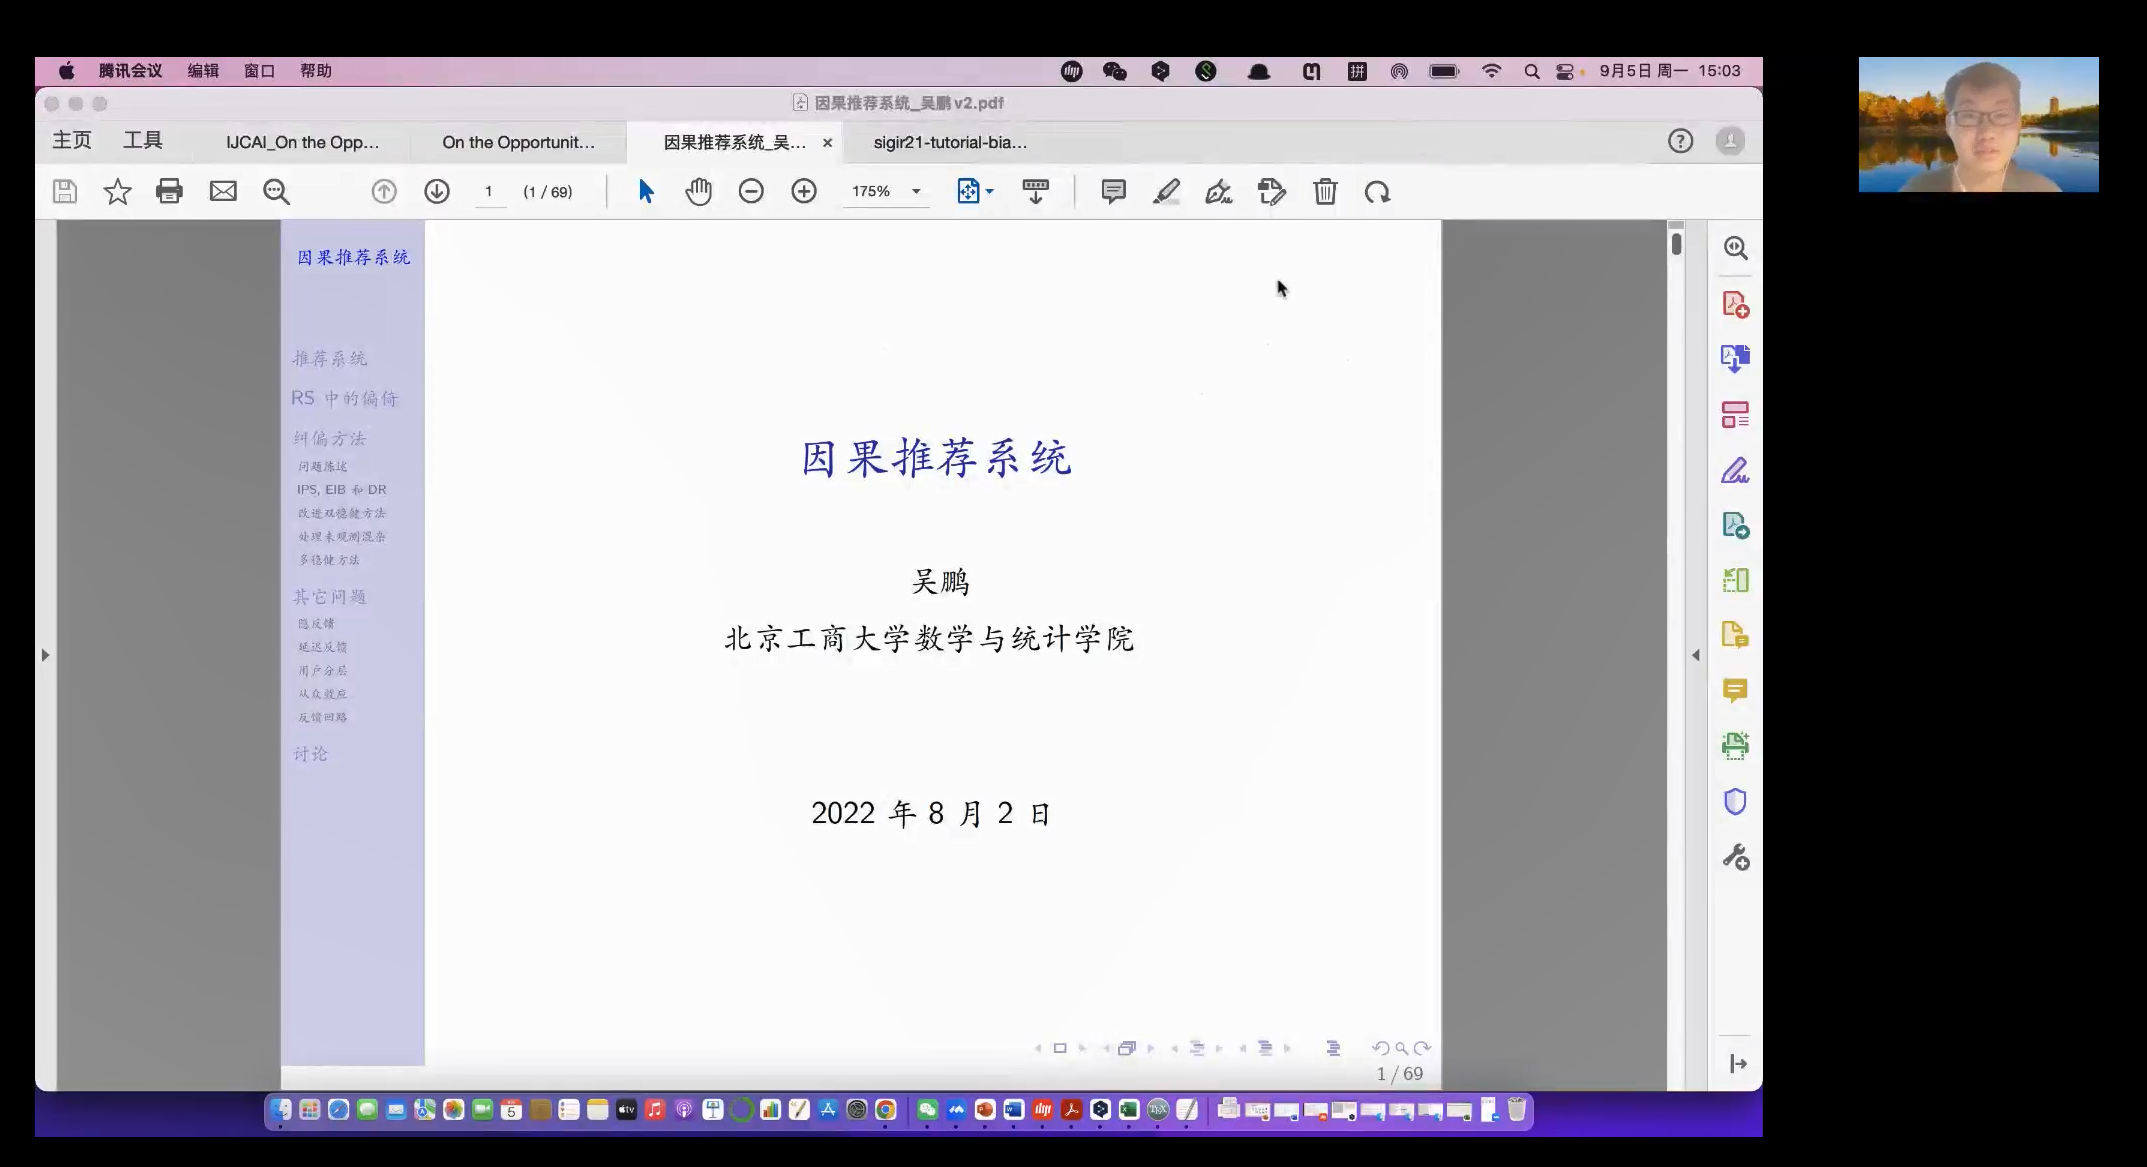Jump to 其它问题 section in sidebar
This screenshot has width=2147, height=1167.
coord(330,596)
